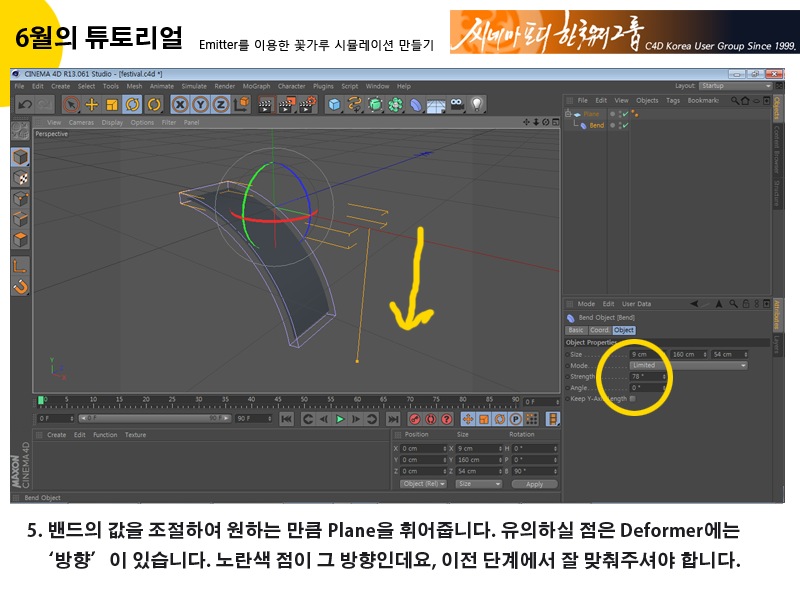Click Object Manager search magnifier icon
This screenshot has width=800, height=600.
pos(735,101)
